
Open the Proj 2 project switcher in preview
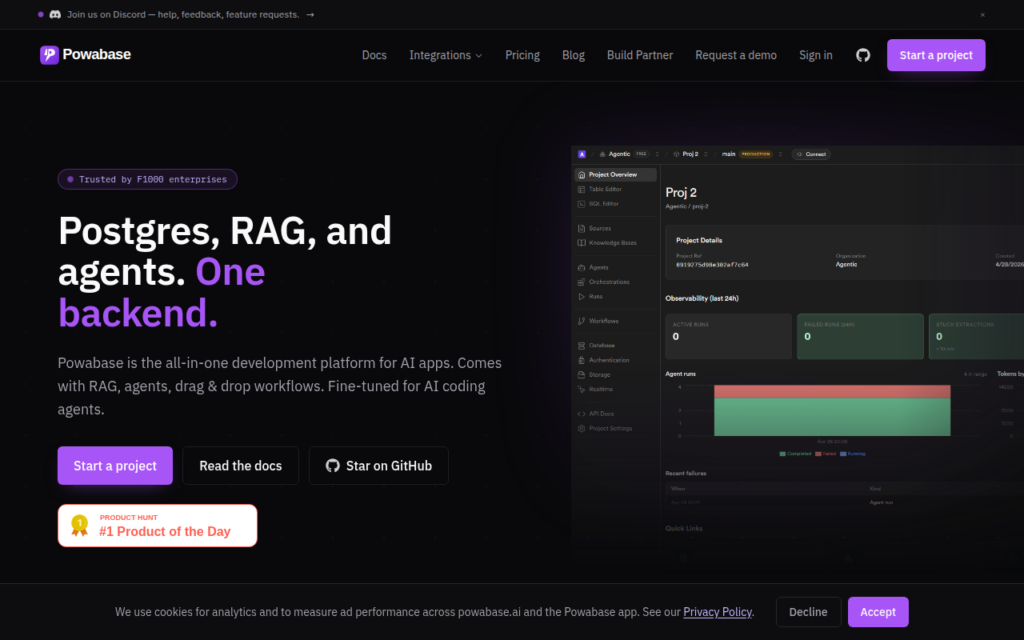click(x=705, y=154)
